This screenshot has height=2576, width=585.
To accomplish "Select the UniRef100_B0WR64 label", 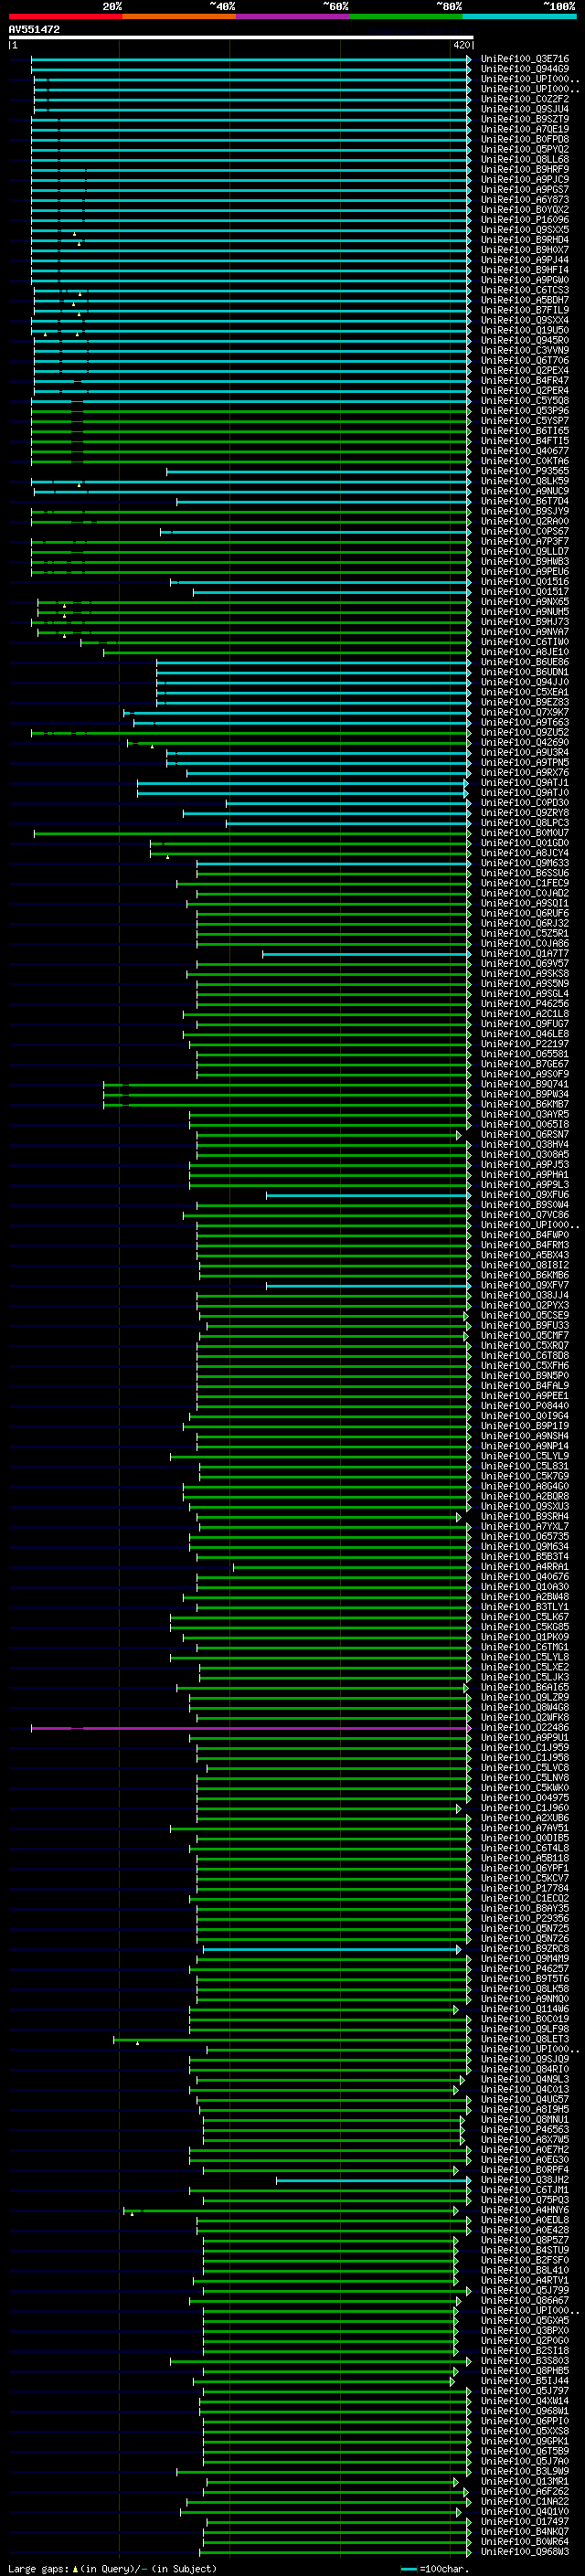I will coord(524,2542).
